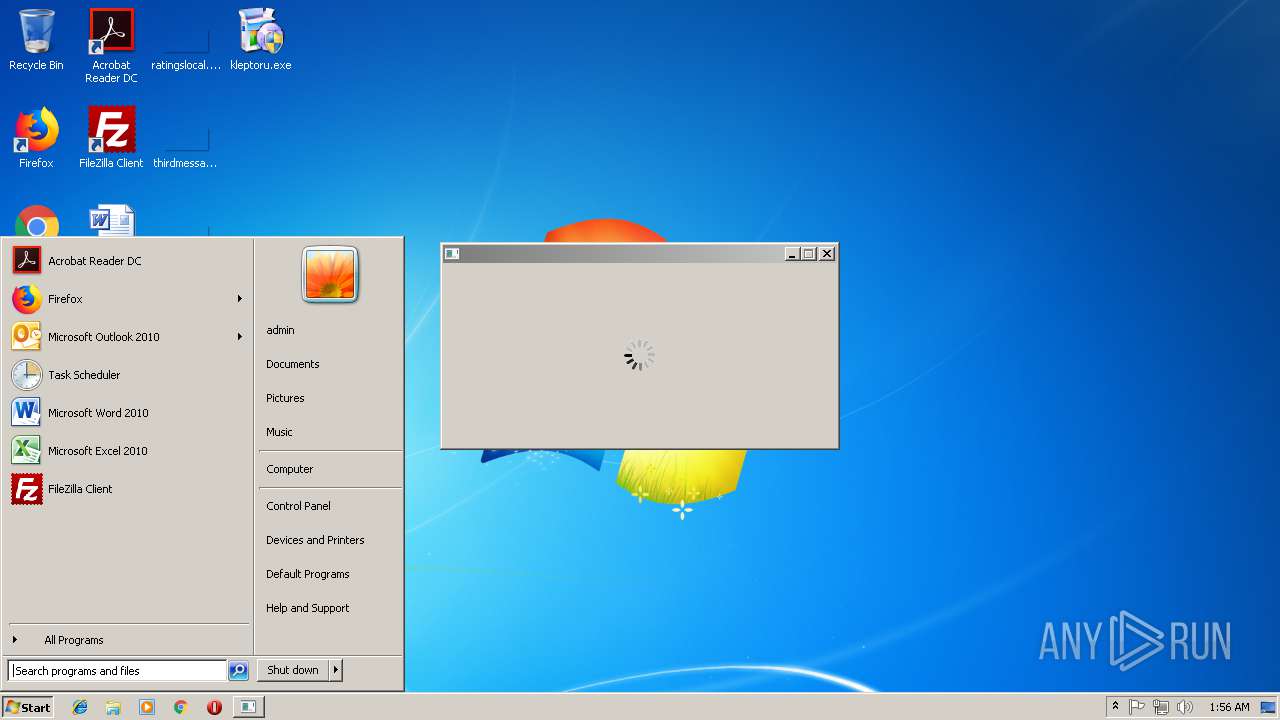The height and width of the screenshot is (720, 1280).
Task: Click the user account picture
Action: pos(330,274)
